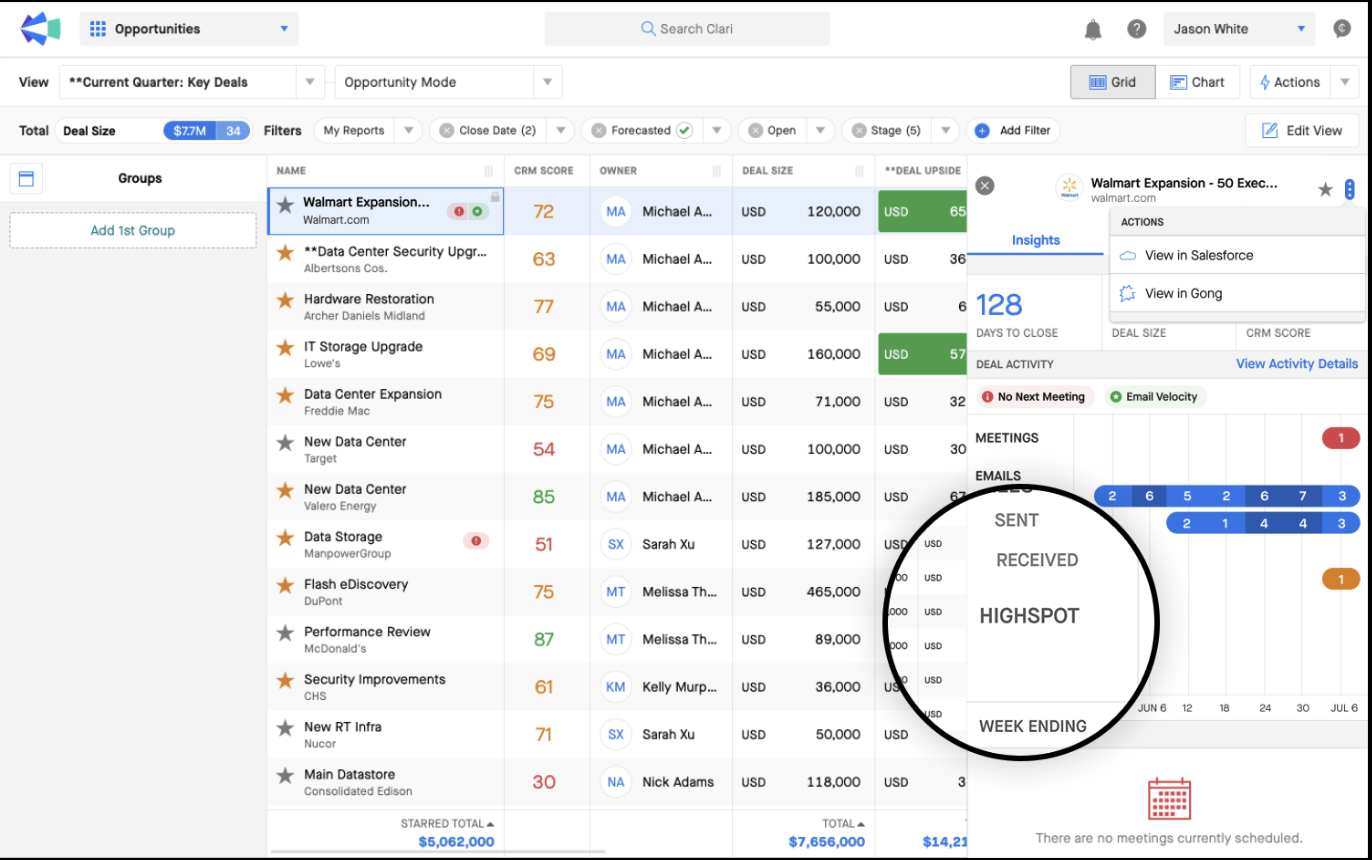Image resolution: width=1372 pixels, height=860 pixels.
Task: Click red alert icon on Data Storage row
Action: coord(476,541)
